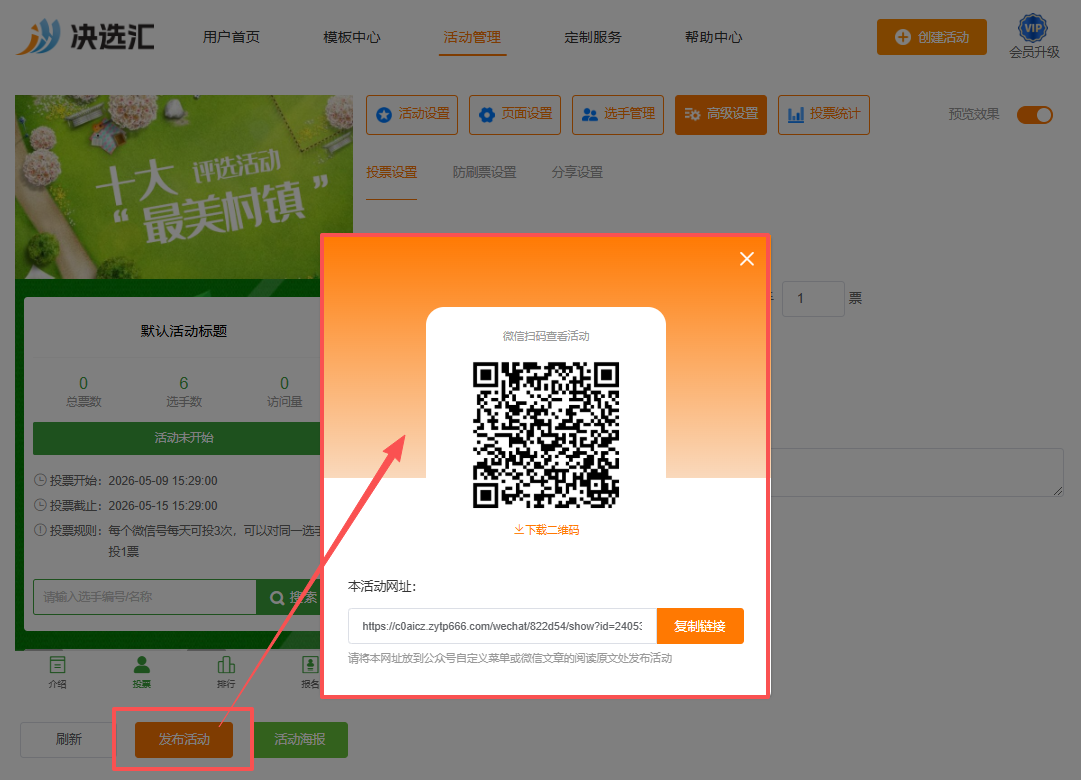Open the VIP 会员升级 badge
Viewport: 1081px width, 780px height.
[1033, 37]
